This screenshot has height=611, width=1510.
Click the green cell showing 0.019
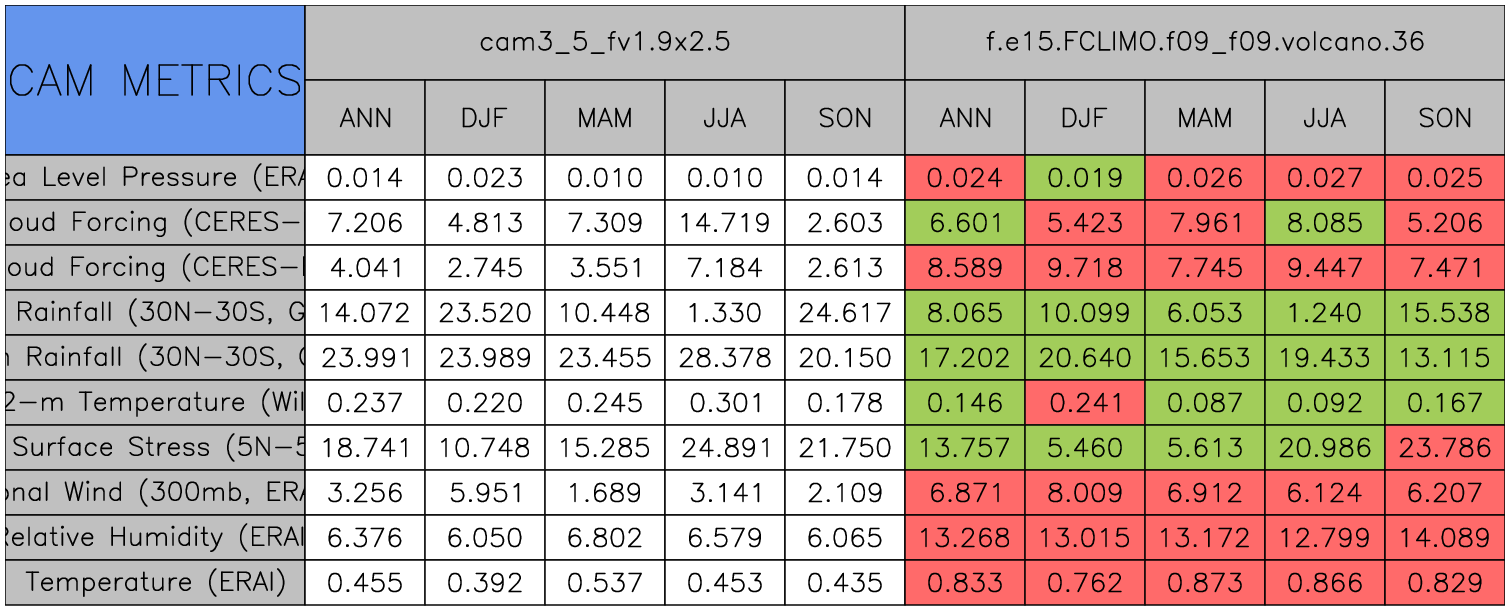[1084, 178]
